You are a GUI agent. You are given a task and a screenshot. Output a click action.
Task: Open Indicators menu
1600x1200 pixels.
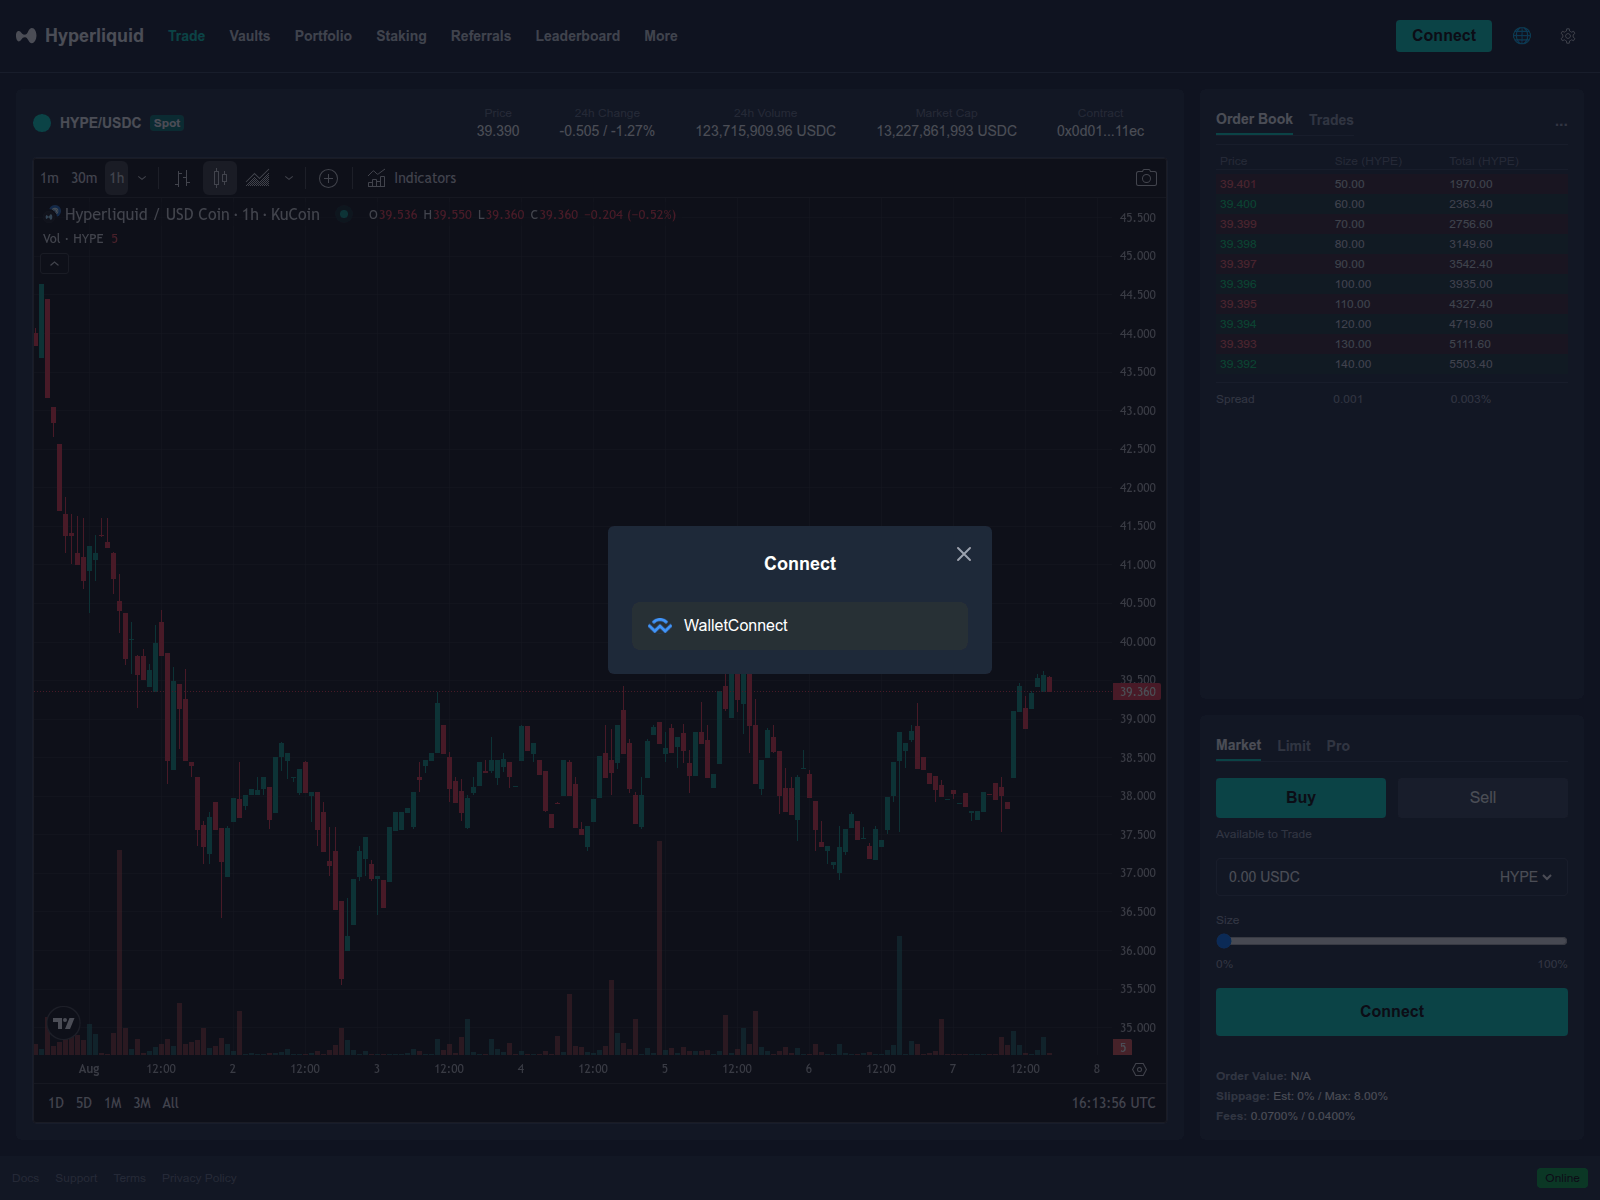pyautogui.click(x=412, y=178)
